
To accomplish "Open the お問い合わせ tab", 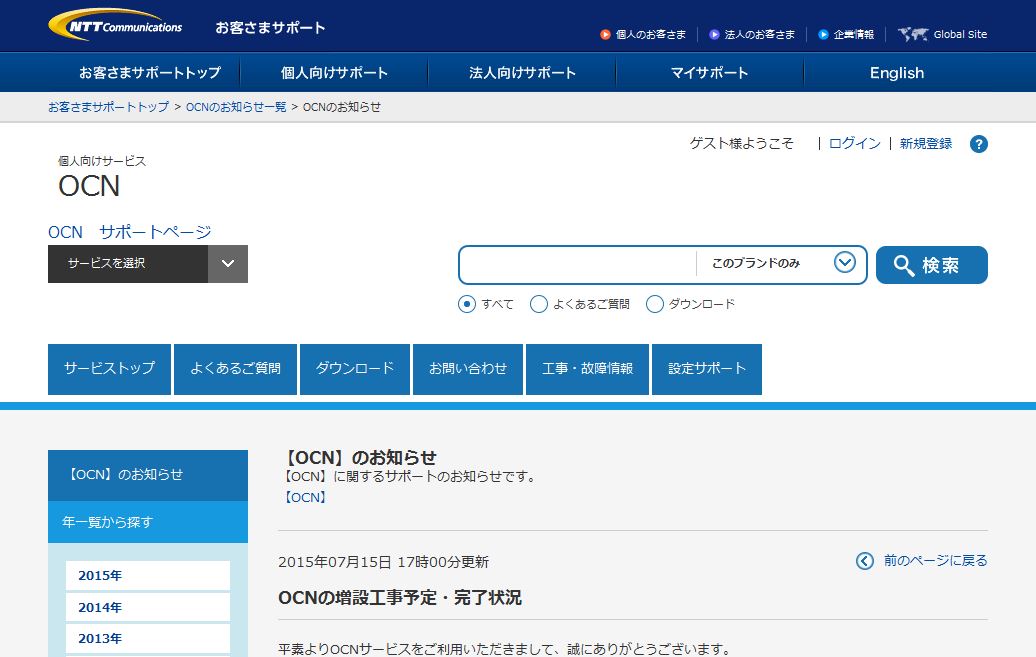I will pos(468,369).
